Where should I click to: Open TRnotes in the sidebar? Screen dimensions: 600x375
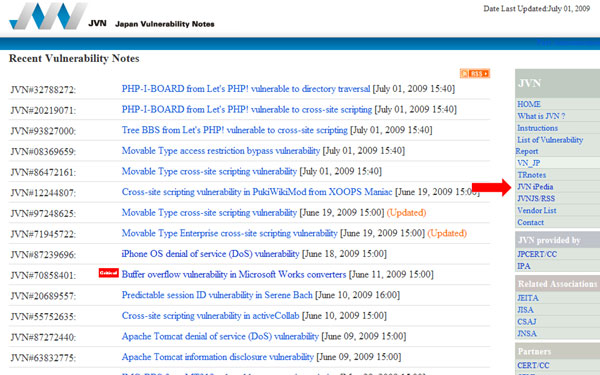[x=532, y=175]
